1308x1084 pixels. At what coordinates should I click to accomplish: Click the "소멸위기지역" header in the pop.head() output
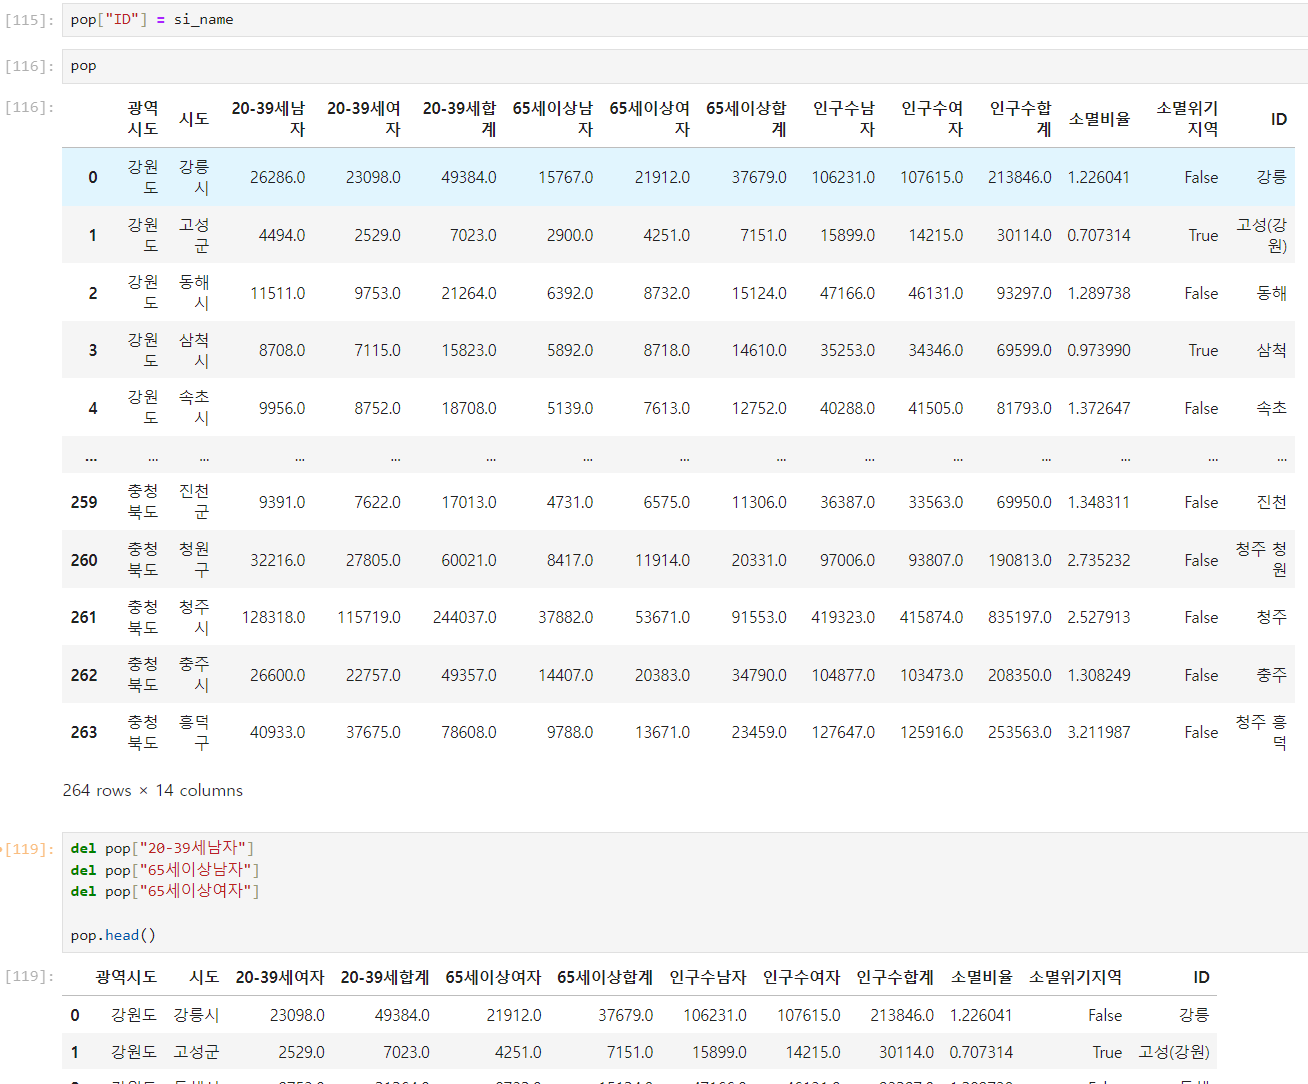(x=1075, y=977)
